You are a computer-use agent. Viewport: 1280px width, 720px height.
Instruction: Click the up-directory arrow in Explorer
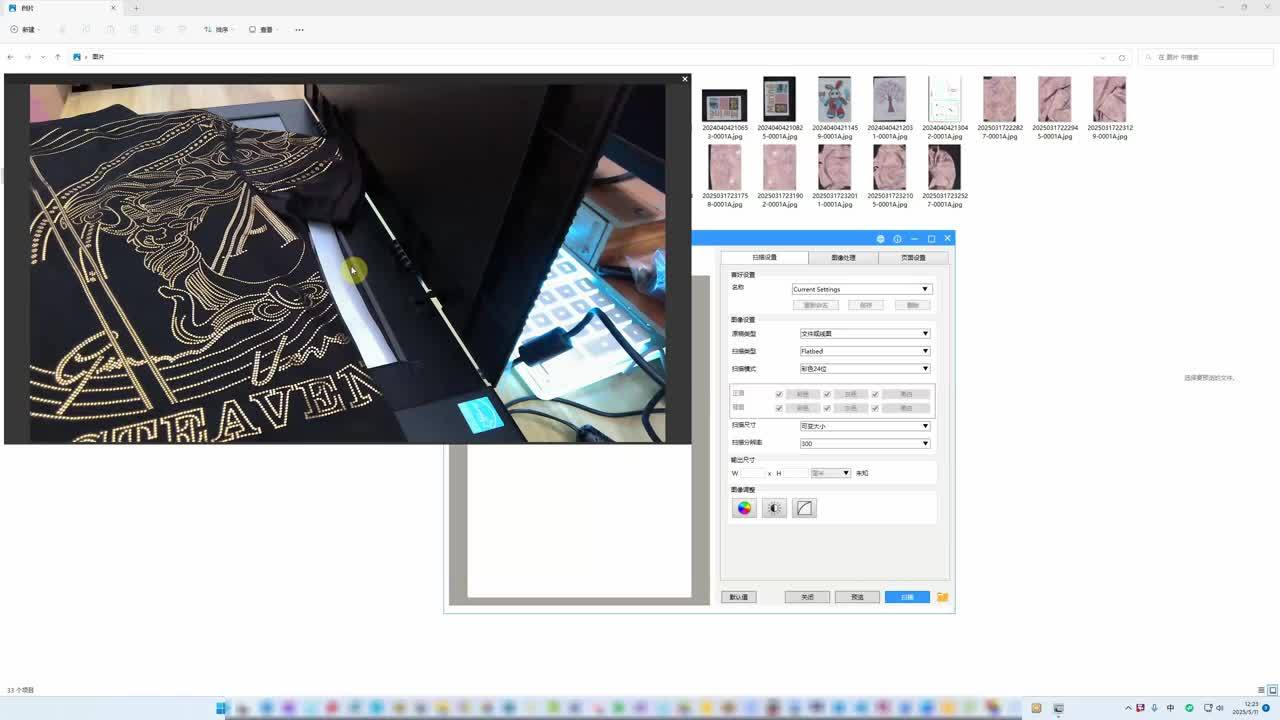coord(58,57)
